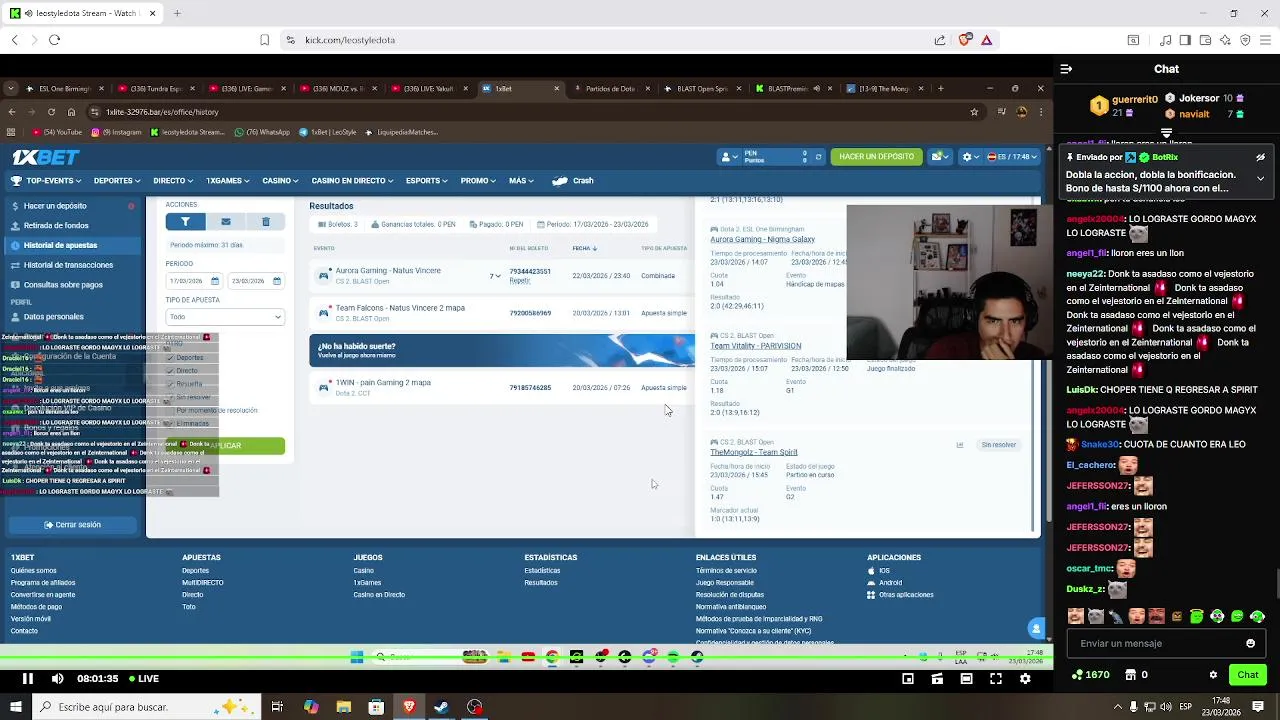Mute the Kick stream volume

(x=57, y=679)
